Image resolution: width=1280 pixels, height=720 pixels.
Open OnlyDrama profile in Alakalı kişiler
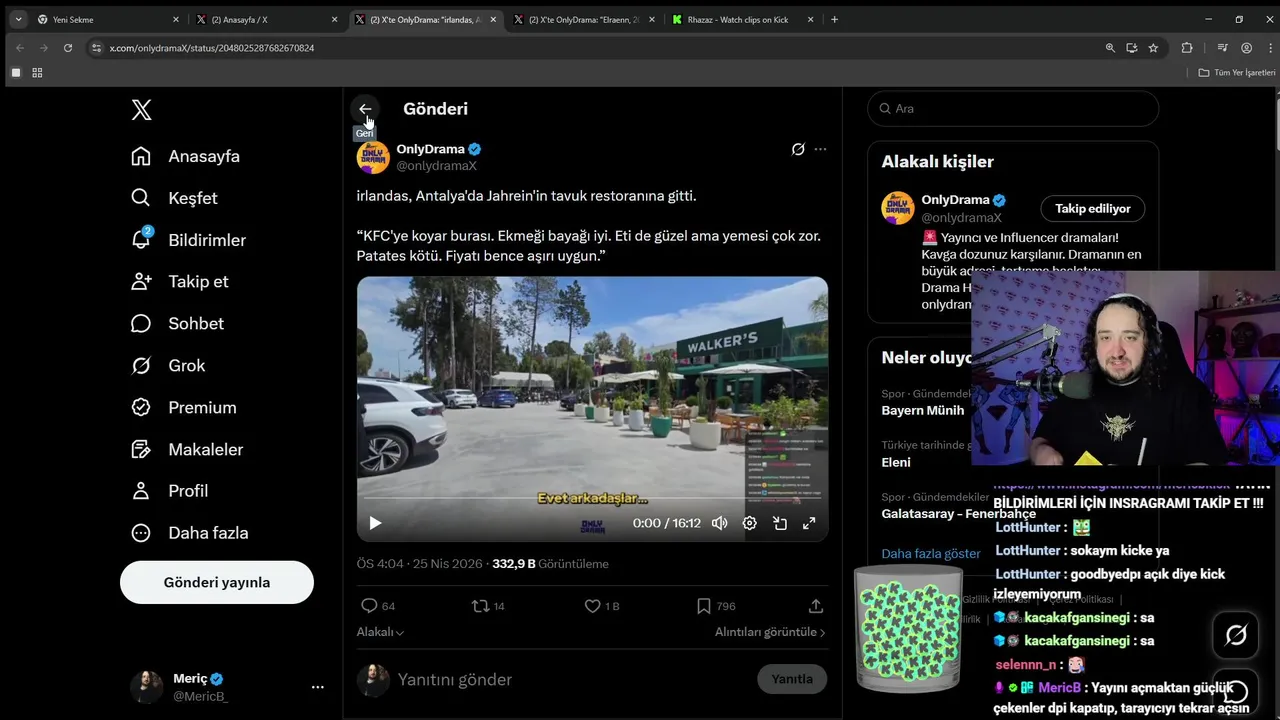pos(955,200)
